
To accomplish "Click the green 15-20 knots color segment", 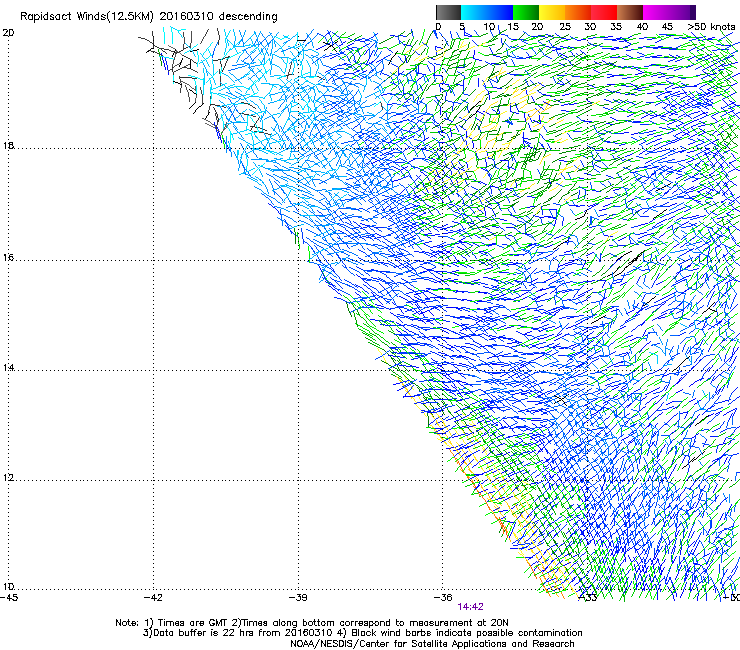I will point(526,12).
